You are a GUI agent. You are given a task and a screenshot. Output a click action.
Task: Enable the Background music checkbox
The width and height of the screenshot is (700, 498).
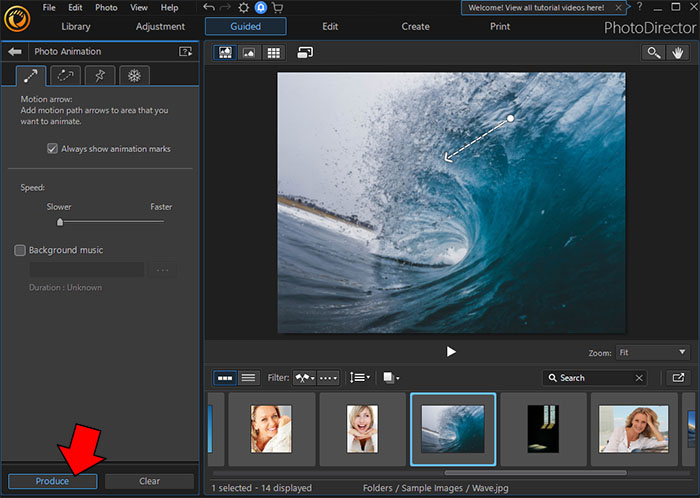(x=20, y=250)
